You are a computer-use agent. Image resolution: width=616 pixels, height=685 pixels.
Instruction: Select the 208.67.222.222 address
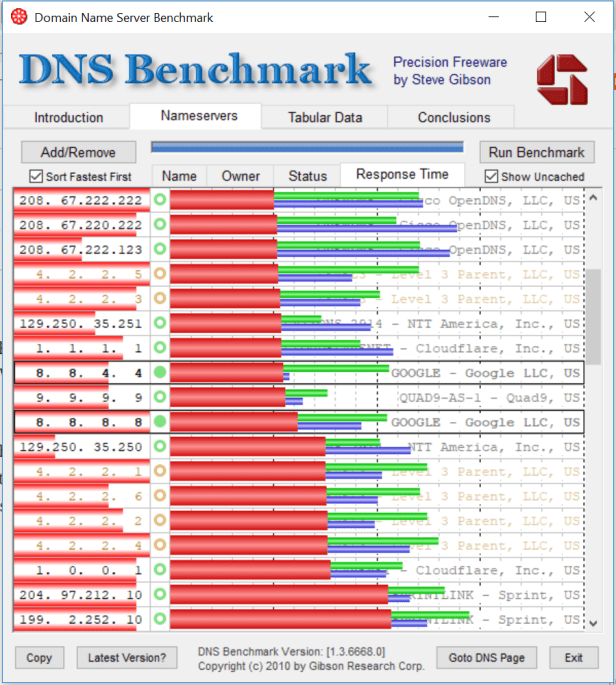(x=81, y=200)
